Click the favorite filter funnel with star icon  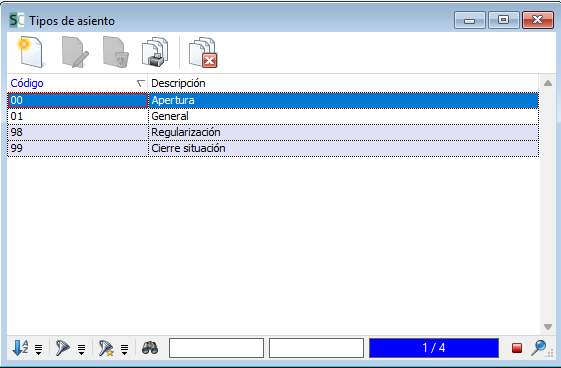click(106, 348)
